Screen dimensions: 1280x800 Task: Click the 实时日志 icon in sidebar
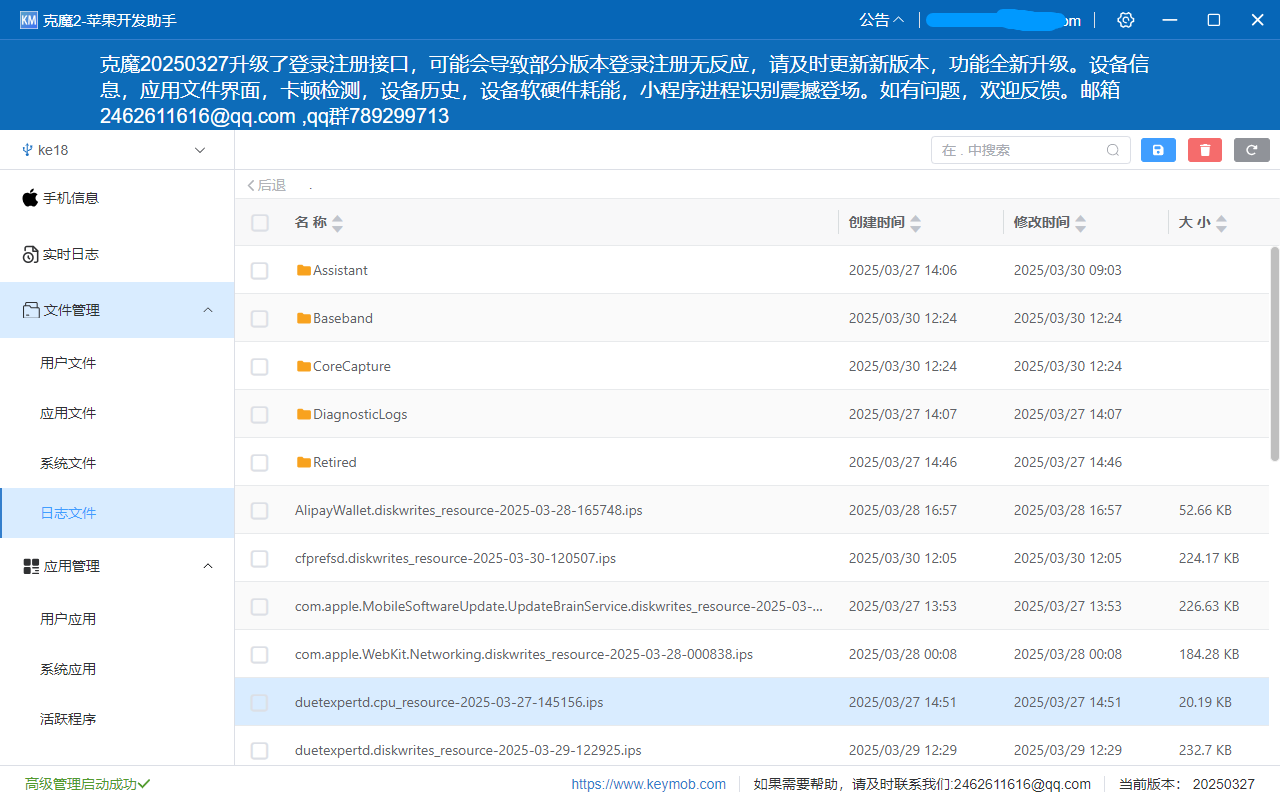(30, 254)
